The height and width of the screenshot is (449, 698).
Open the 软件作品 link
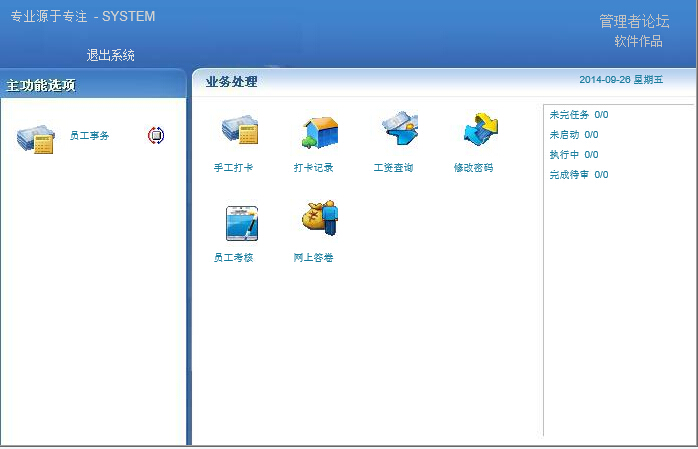[x=638, y=41]
